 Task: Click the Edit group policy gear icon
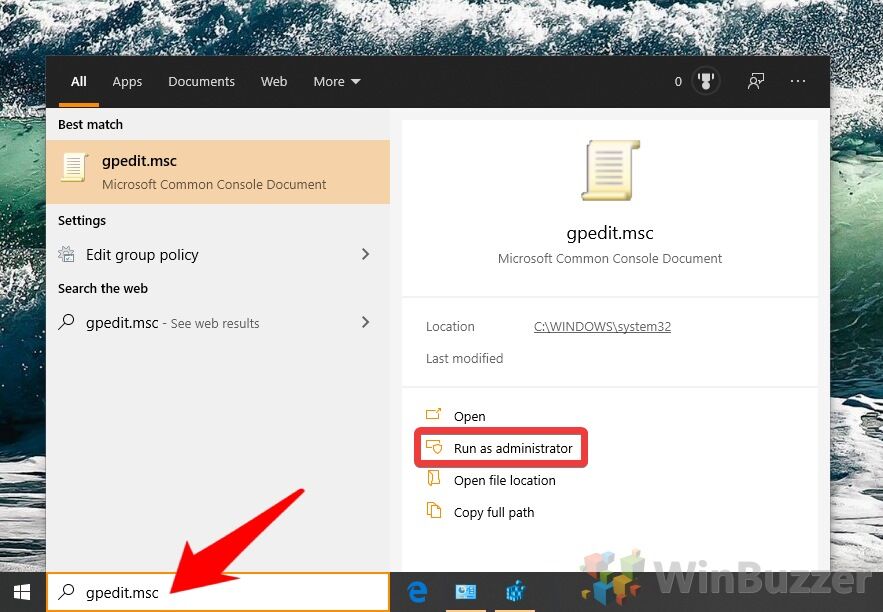coord(66,254)
